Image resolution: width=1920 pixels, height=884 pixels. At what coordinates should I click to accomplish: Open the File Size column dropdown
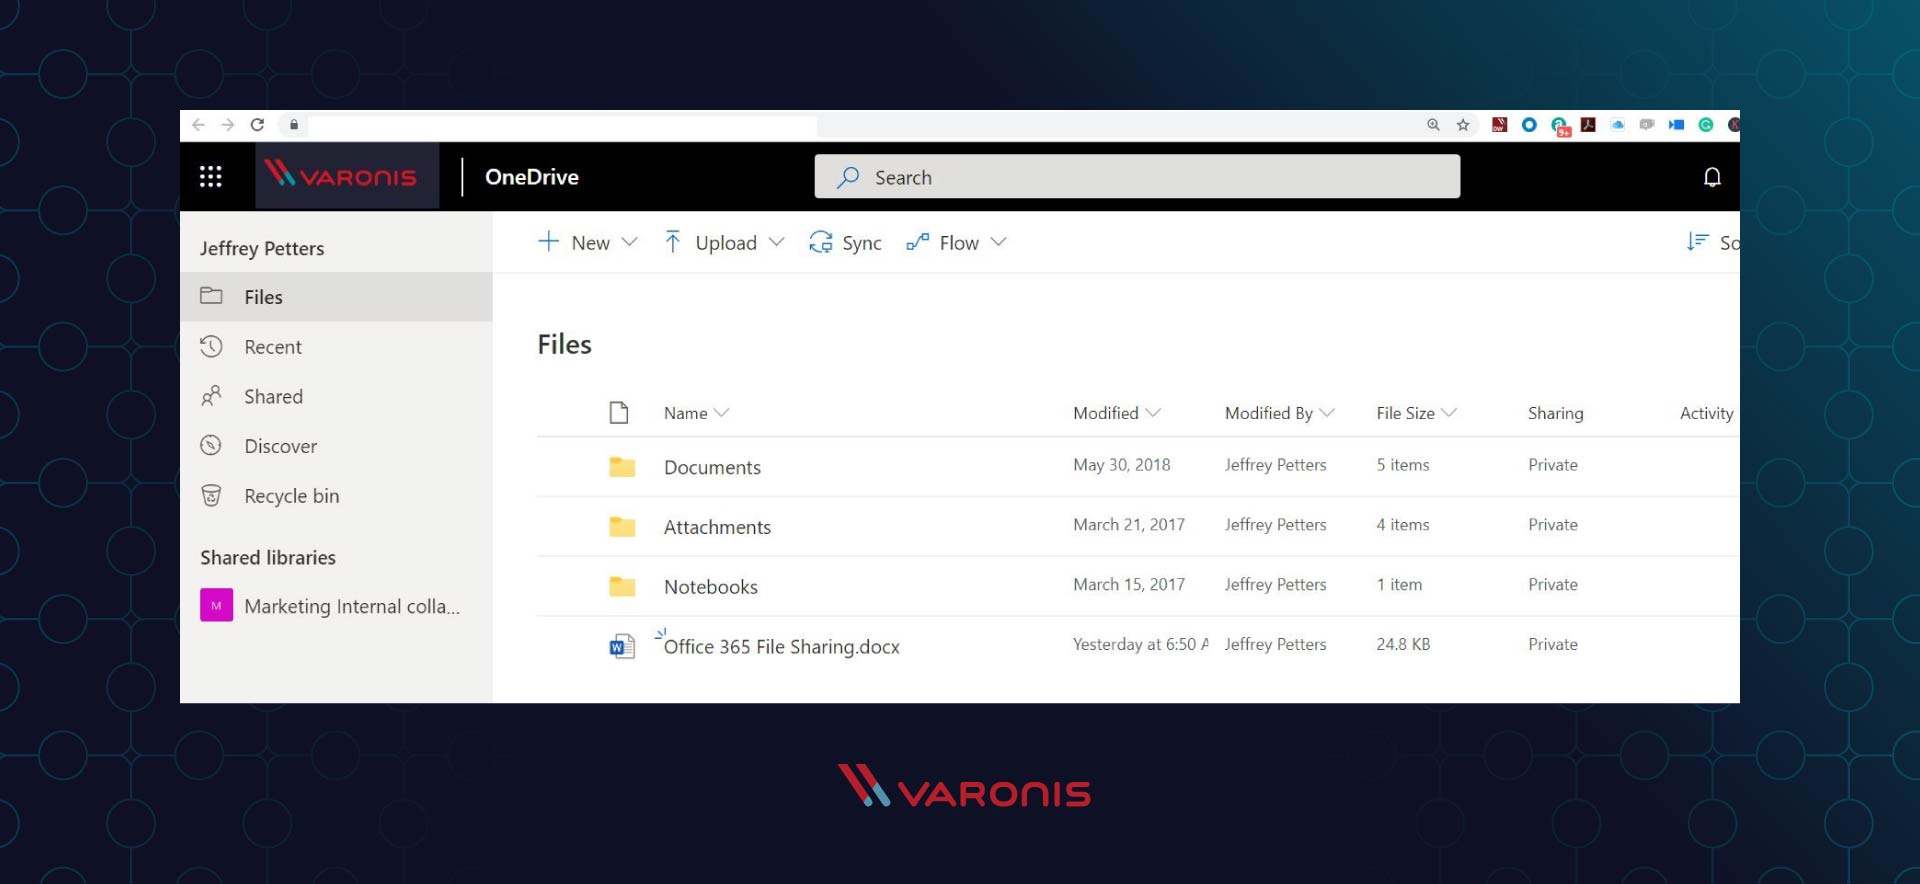tap(1449, 413)
